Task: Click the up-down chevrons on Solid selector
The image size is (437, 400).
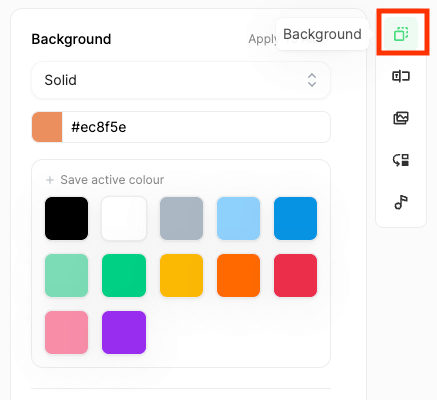Action: click(x=312, y=80)
